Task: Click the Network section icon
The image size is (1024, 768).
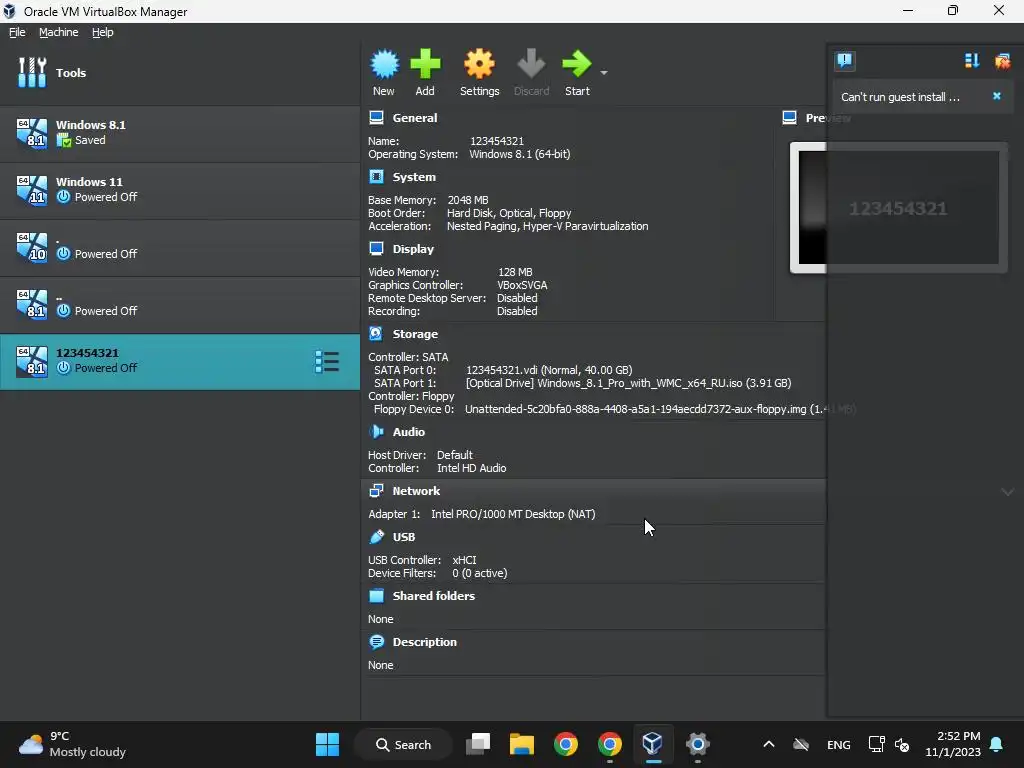Action: point(376,490)
